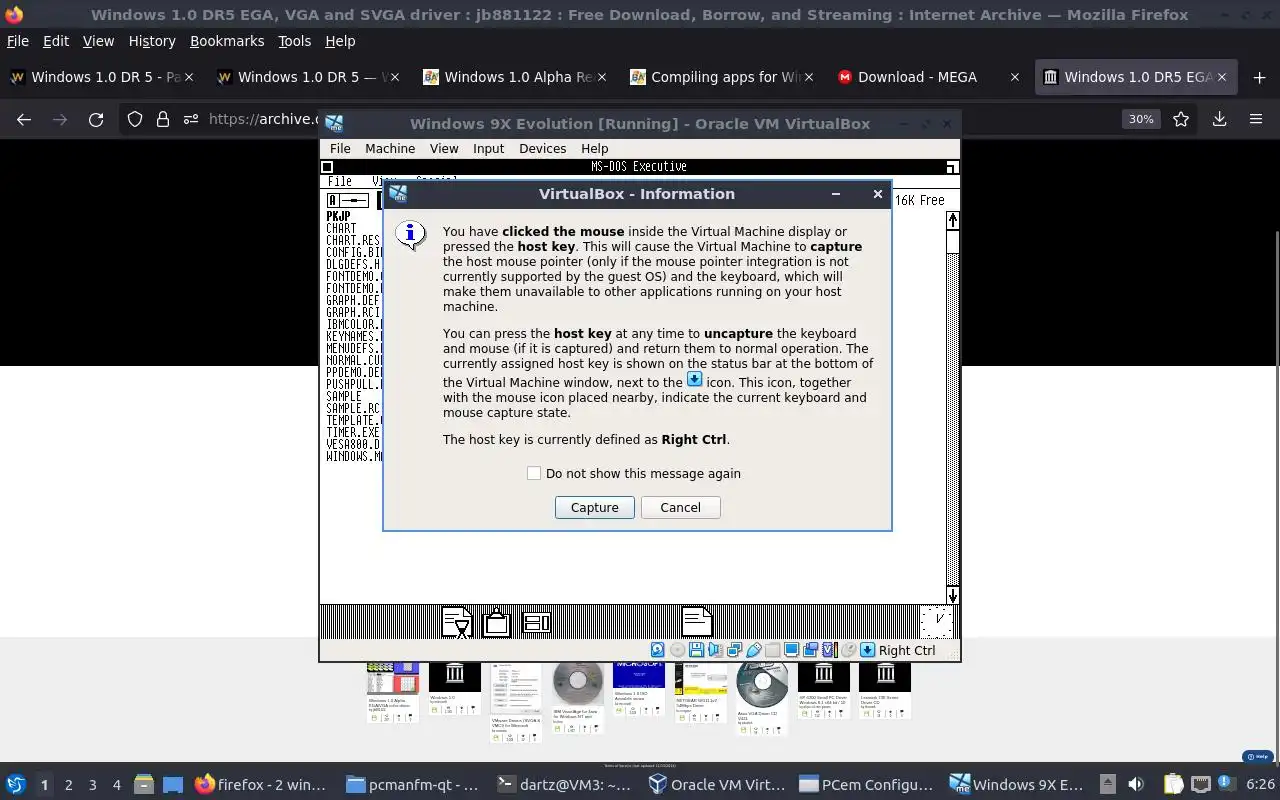Click the USB devices status icon
This screenshot has height=800, width=1280.
click(753, 650)
